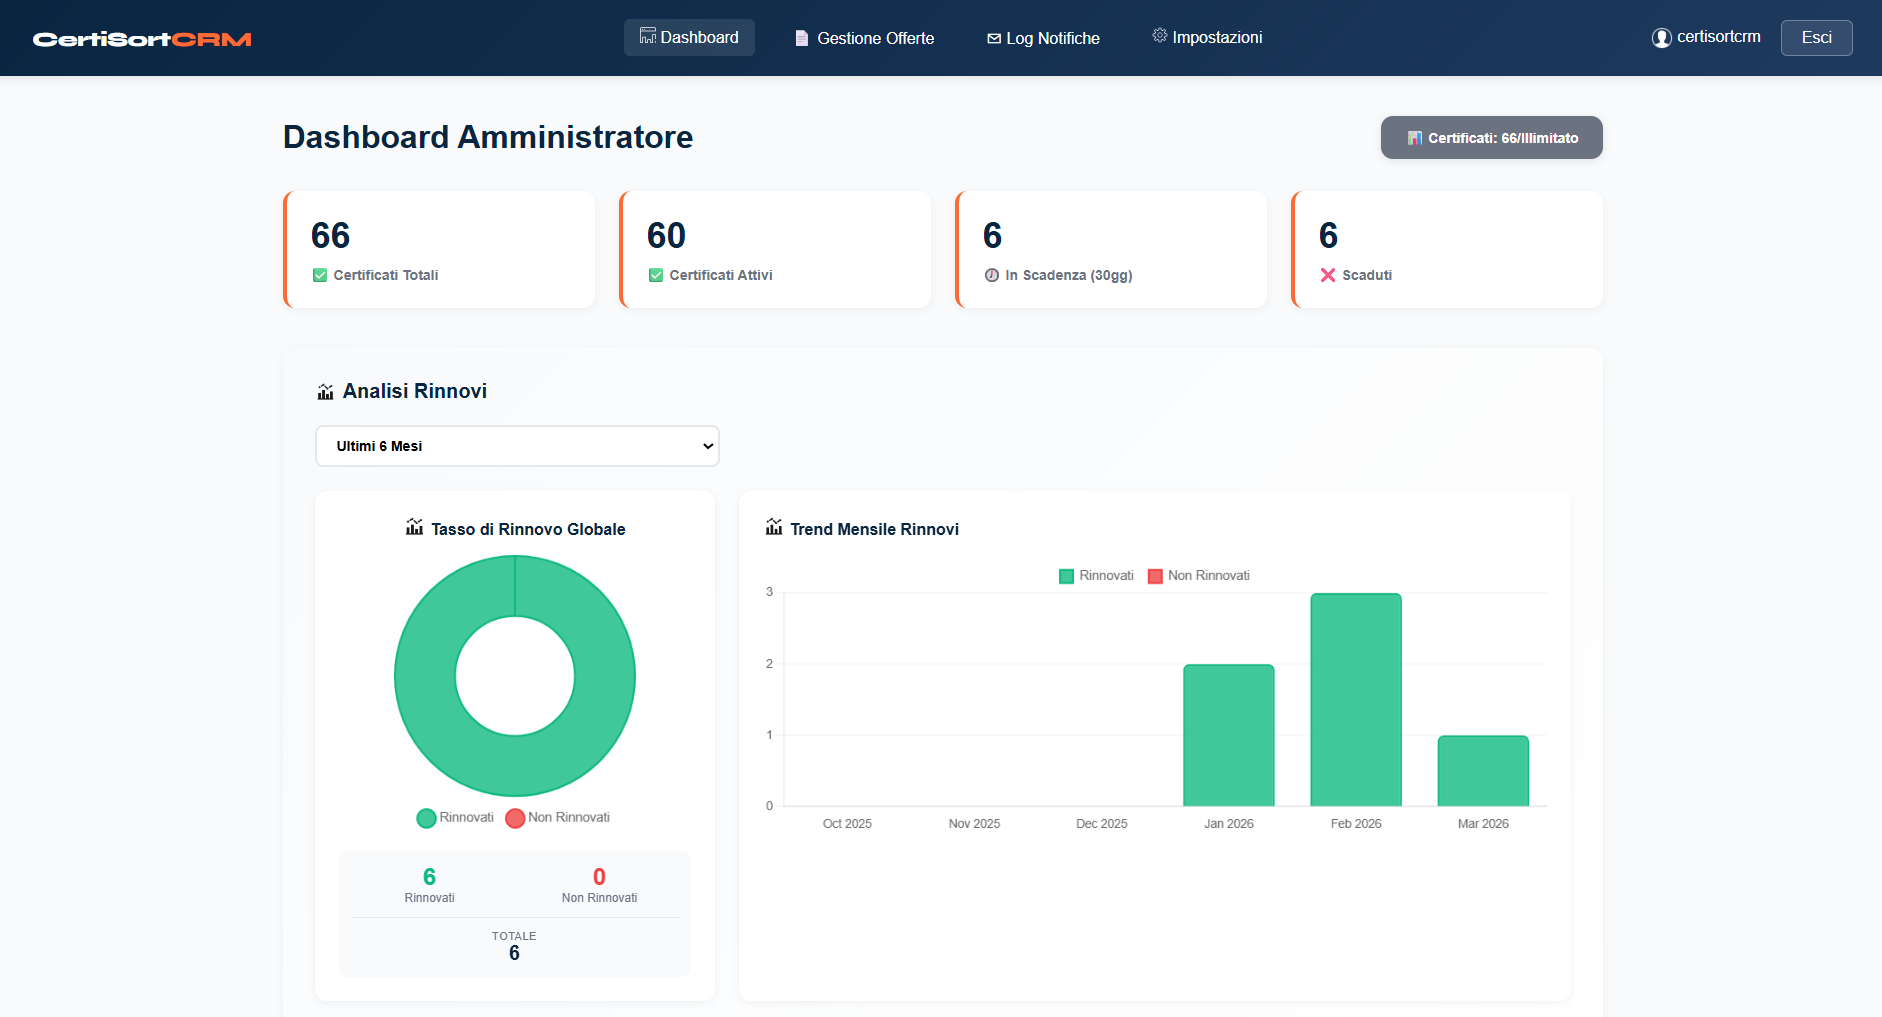The width and height of the screenshot is (1882, 1017).
Task: Open the Ultimi 6 Mesi dropdown
Action: tap(516, 445)
